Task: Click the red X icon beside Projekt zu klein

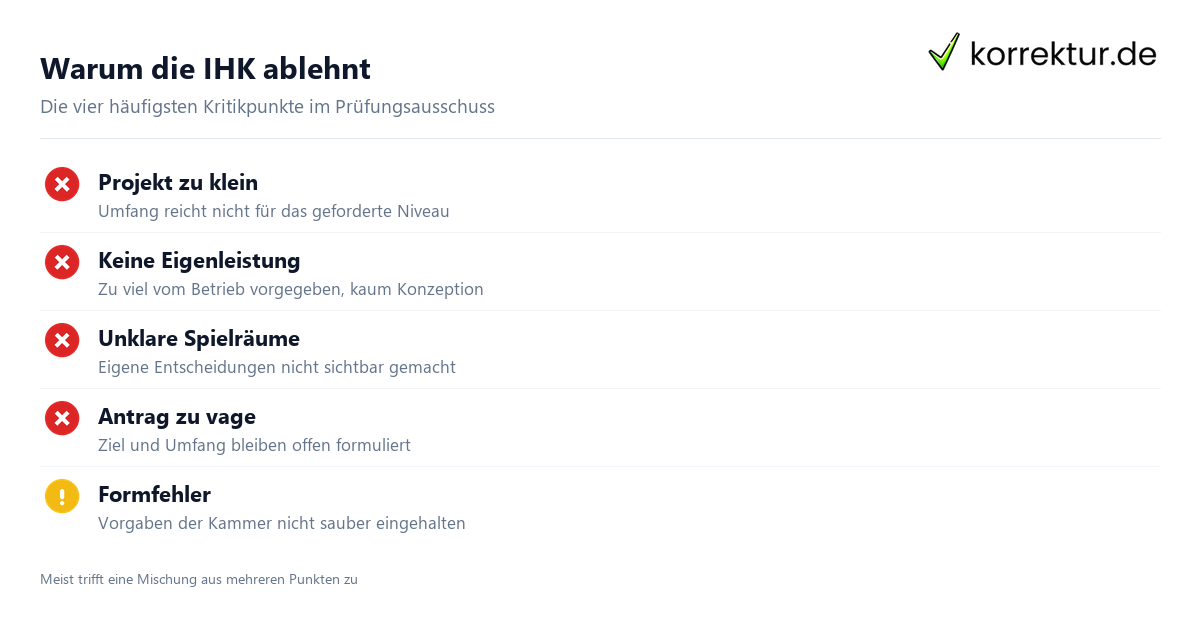Action: pos(62,184)
